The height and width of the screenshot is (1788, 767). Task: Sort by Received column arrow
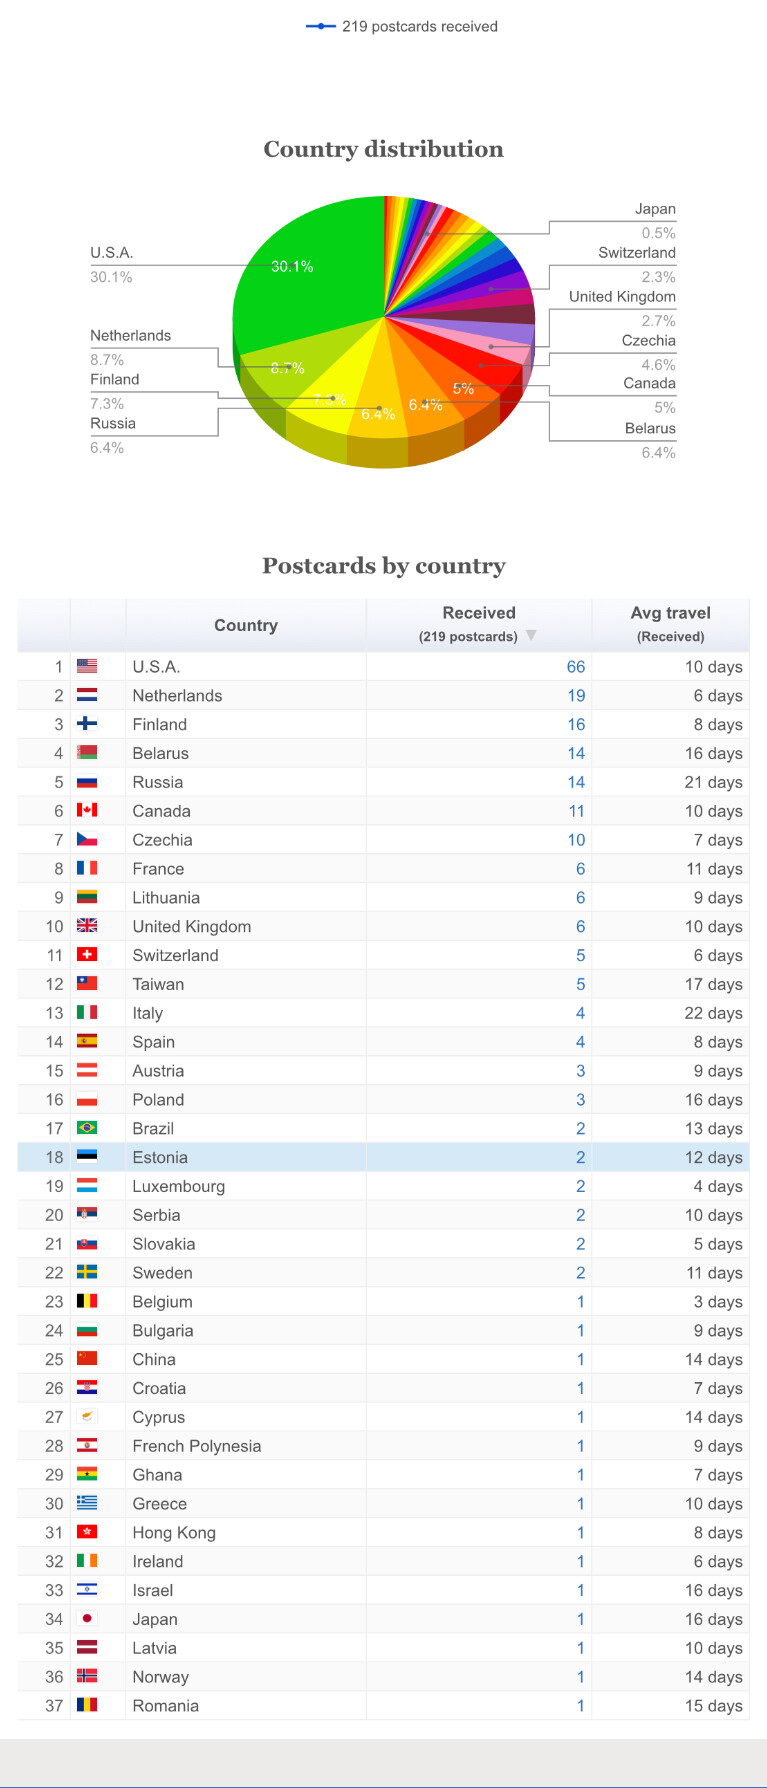tap(531, 636)
